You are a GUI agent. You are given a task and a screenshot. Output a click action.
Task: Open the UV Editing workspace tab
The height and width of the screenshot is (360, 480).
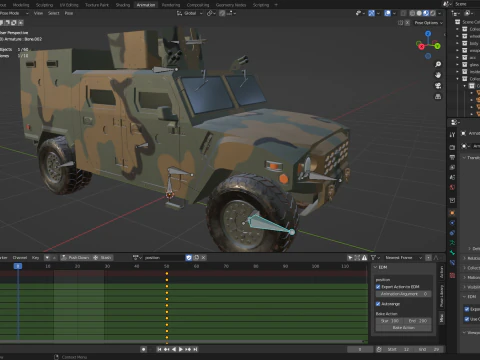point(69,5)
